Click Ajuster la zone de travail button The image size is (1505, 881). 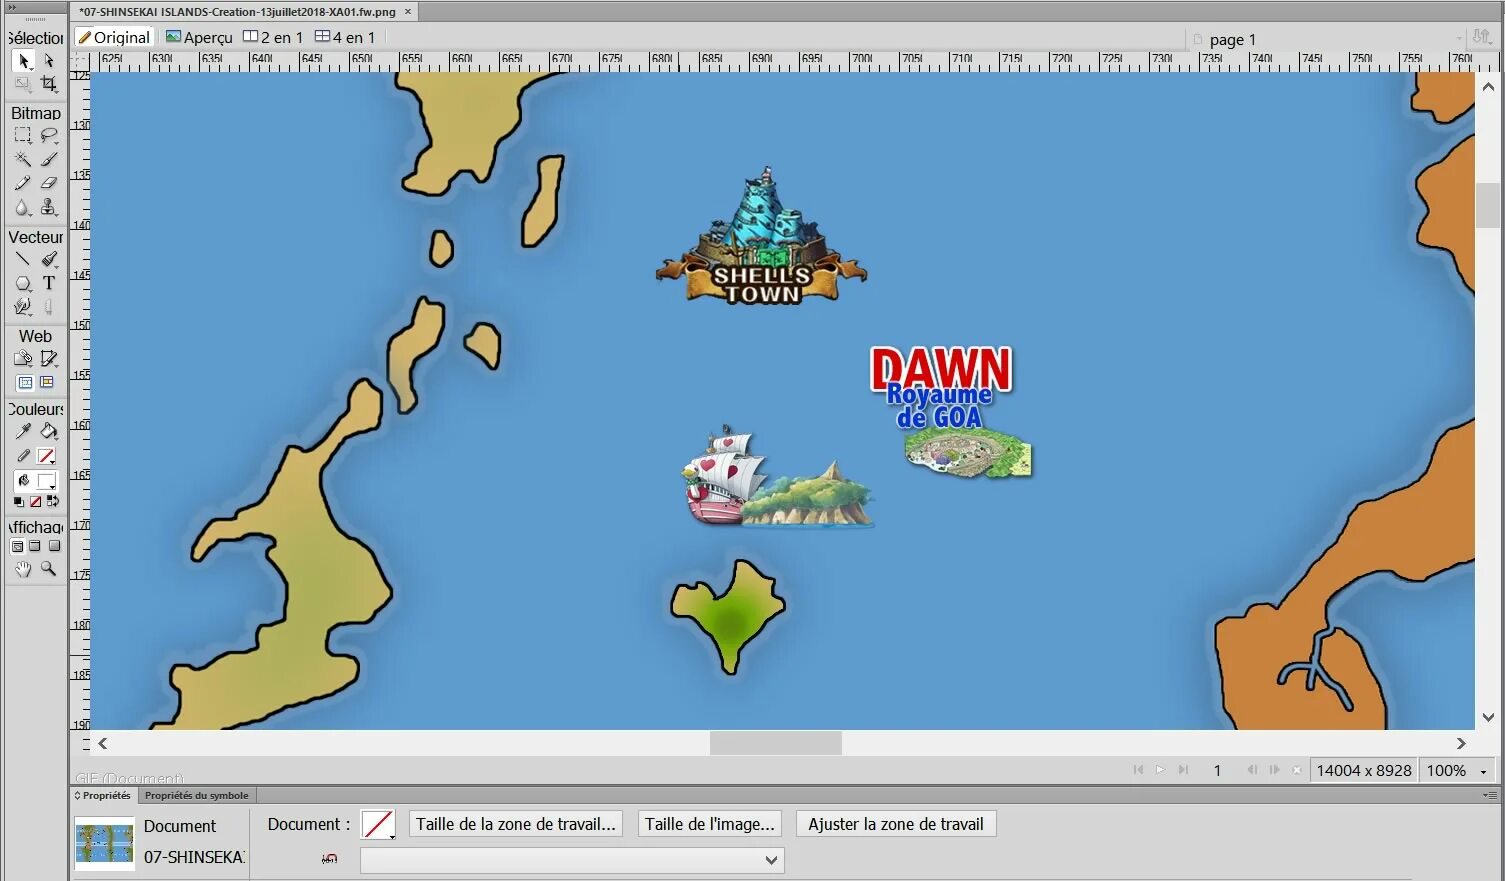point(896,824)
